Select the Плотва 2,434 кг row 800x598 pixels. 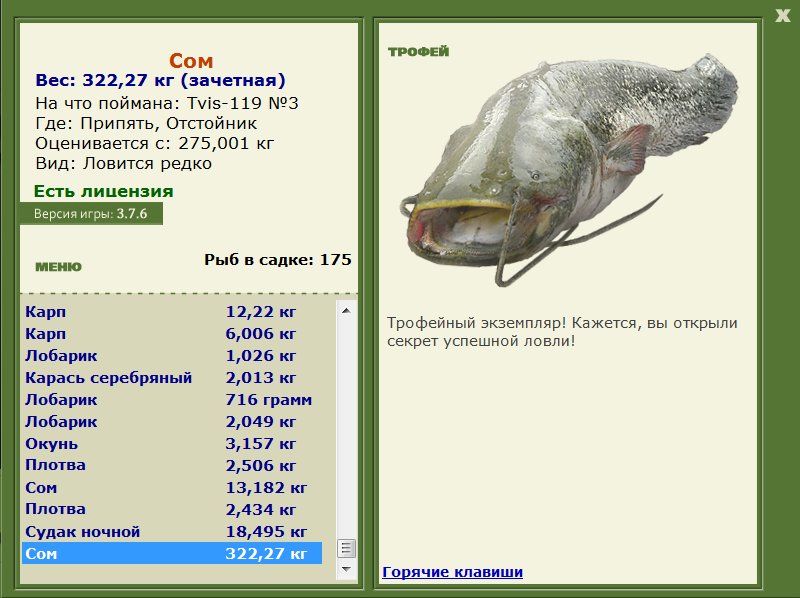point(172,509)
